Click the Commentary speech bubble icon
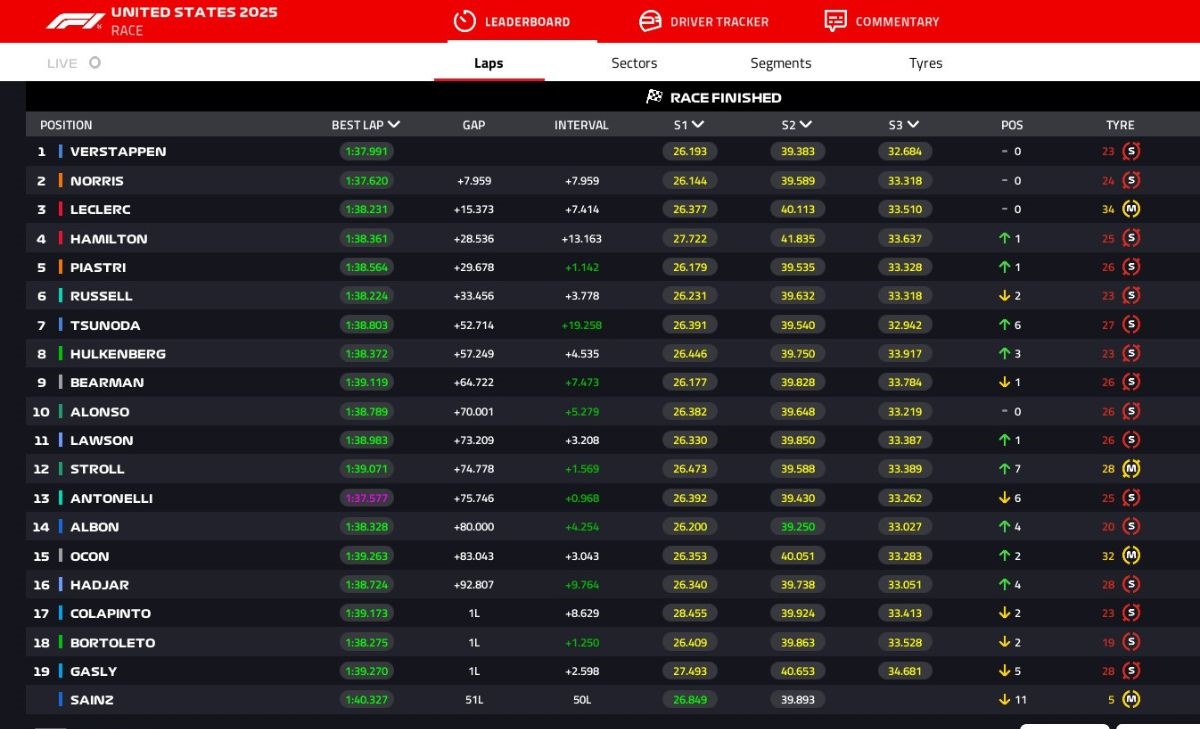This screenshot has height=729, width=1200. [x=835, y=21]
